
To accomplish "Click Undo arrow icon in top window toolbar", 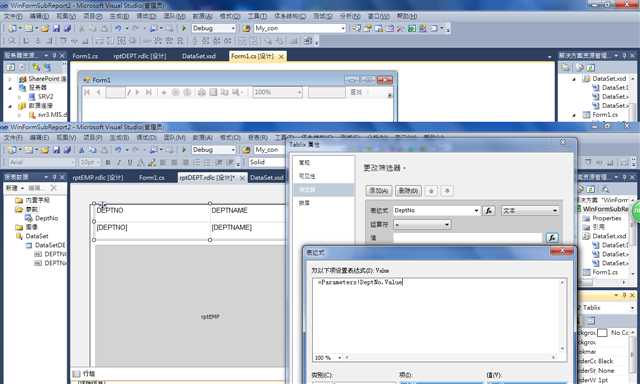I will [x=118, y=28].
